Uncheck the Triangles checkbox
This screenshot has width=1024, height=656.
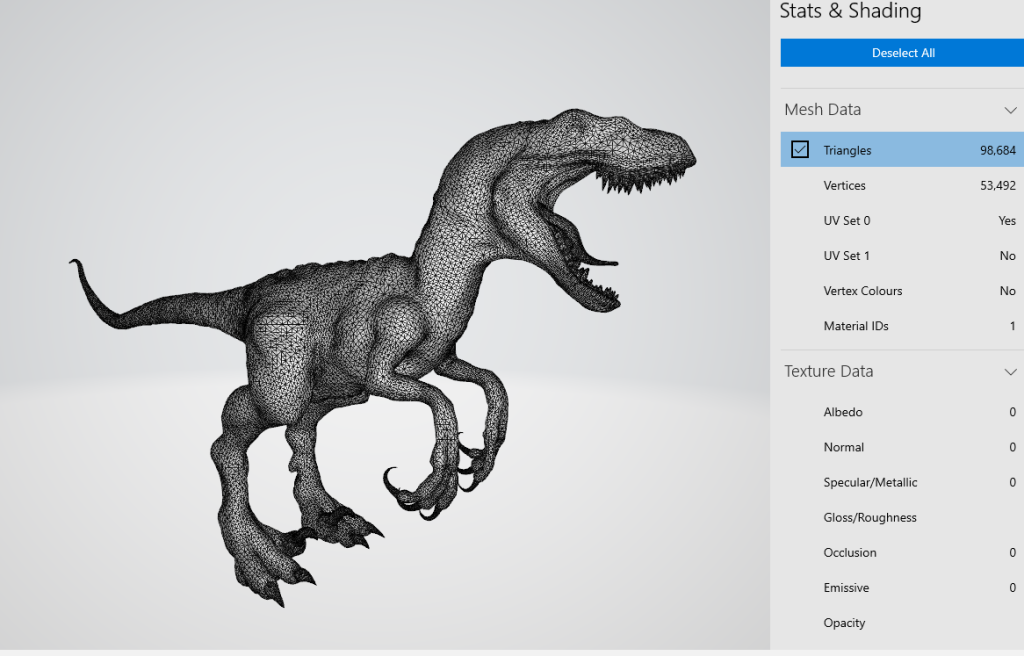click(799, 150)
